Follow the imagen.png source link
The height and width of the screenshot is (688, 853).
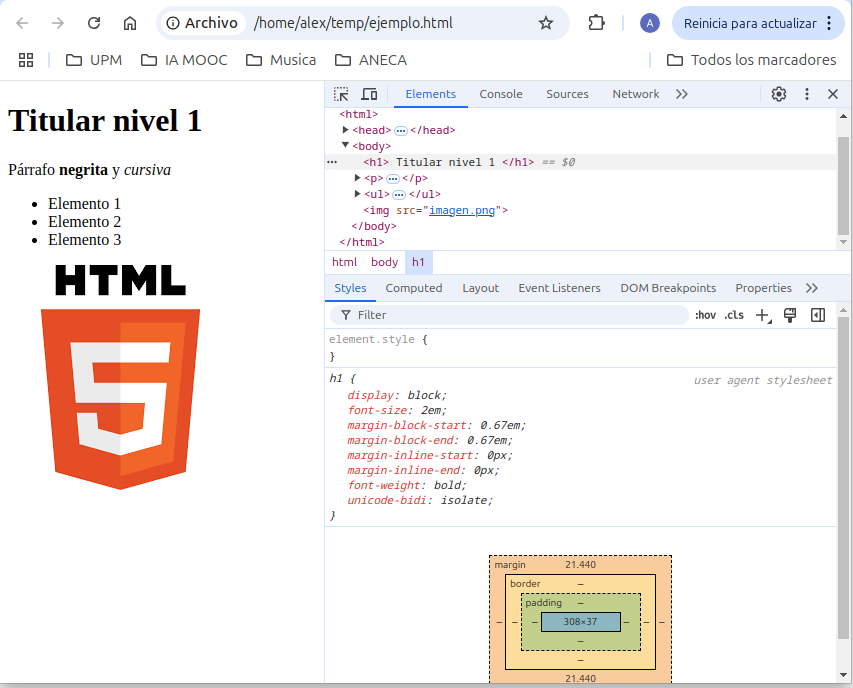(x=462, y=210)
